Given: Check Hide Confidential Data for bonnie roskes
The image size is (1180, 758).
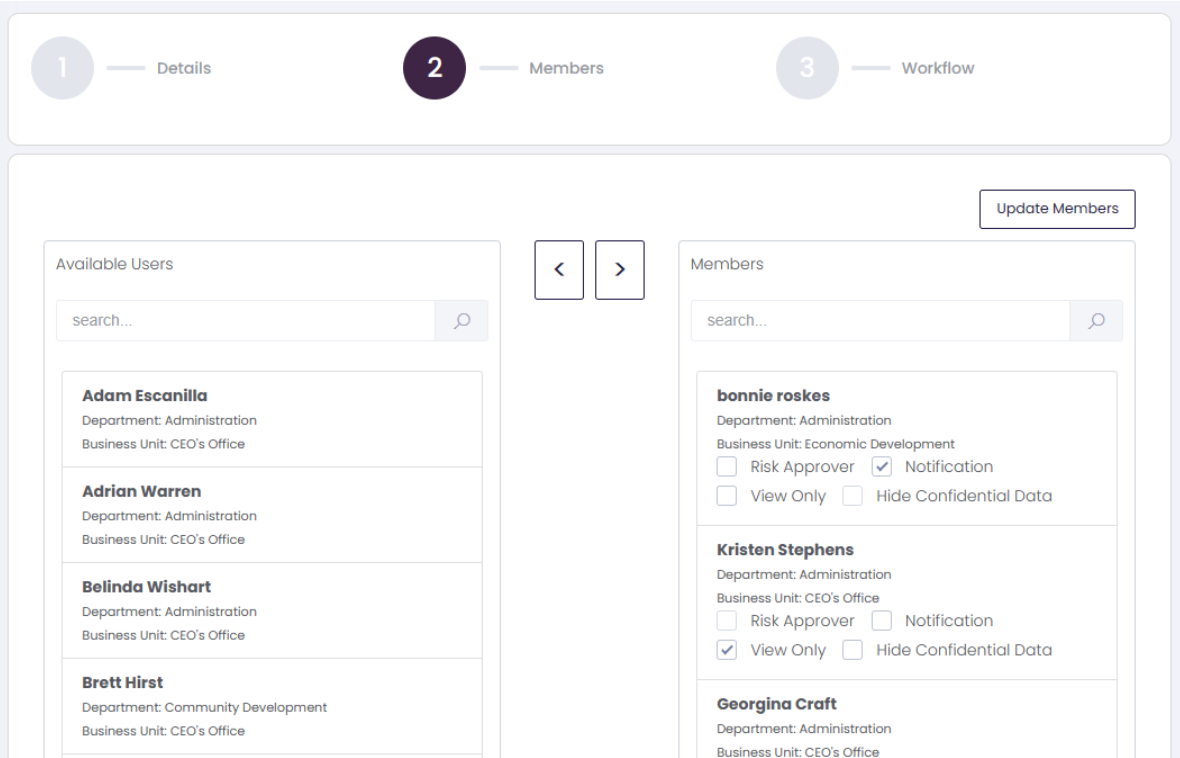Looking at the screenshot, I should click(x=853, y=496).
